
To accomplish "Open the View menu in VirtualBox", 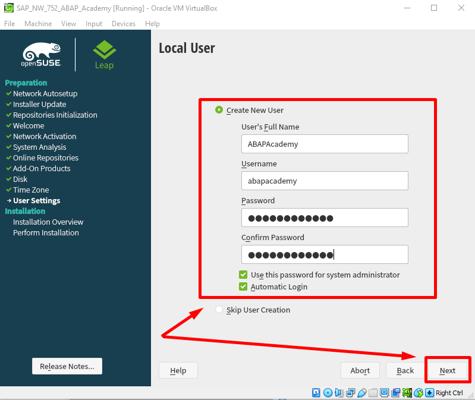I will [x=68, y=24].
